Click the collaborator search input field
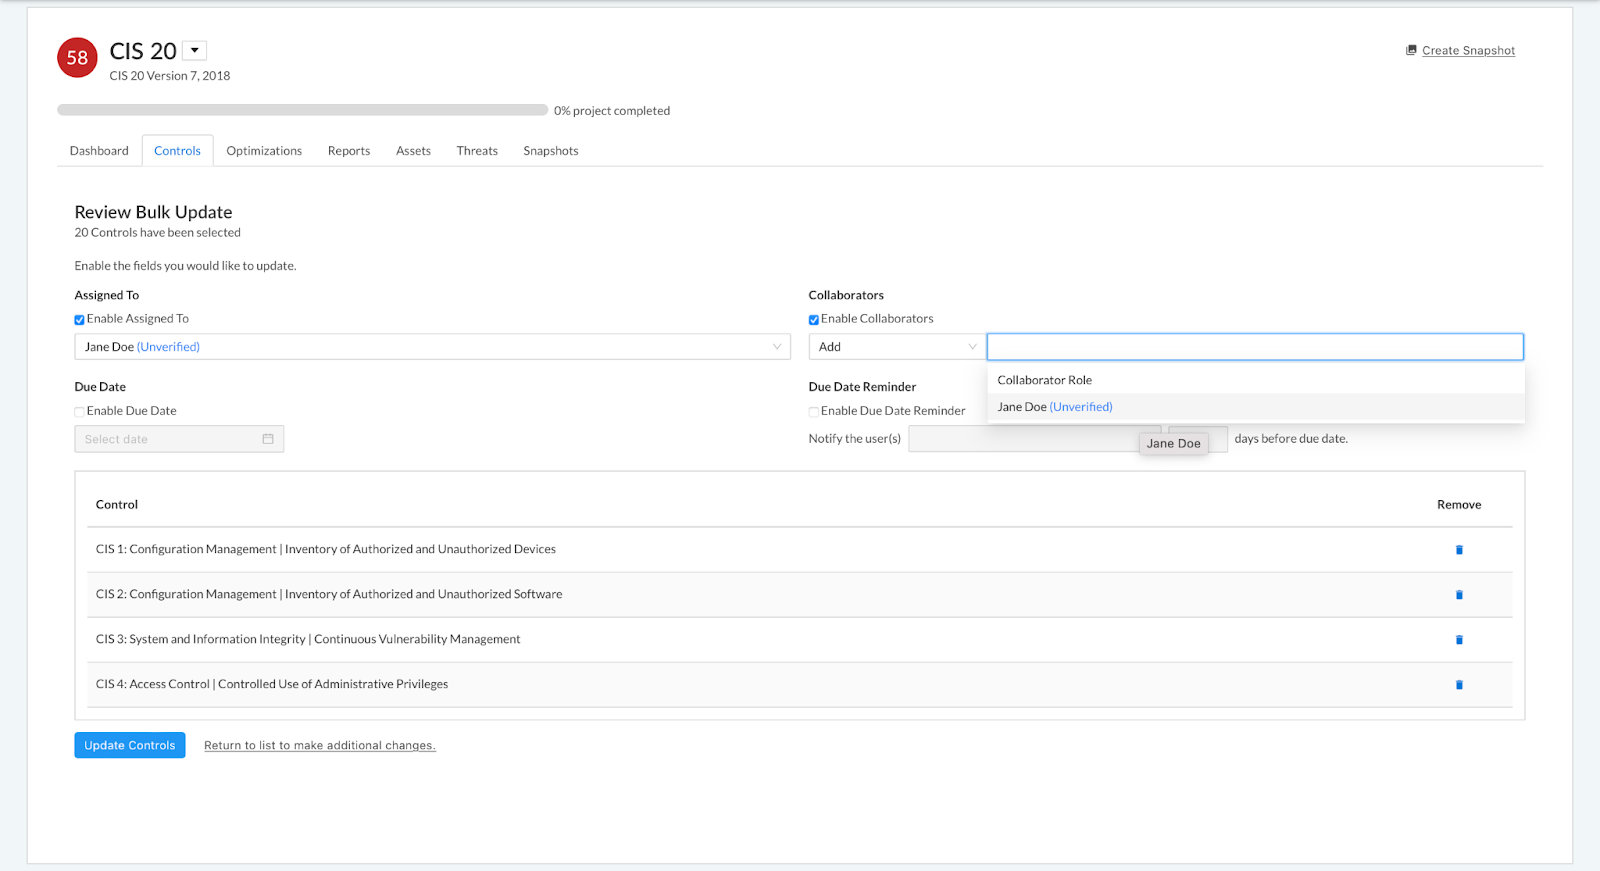Screen dimensions: 1600x871 (1255, 347)
